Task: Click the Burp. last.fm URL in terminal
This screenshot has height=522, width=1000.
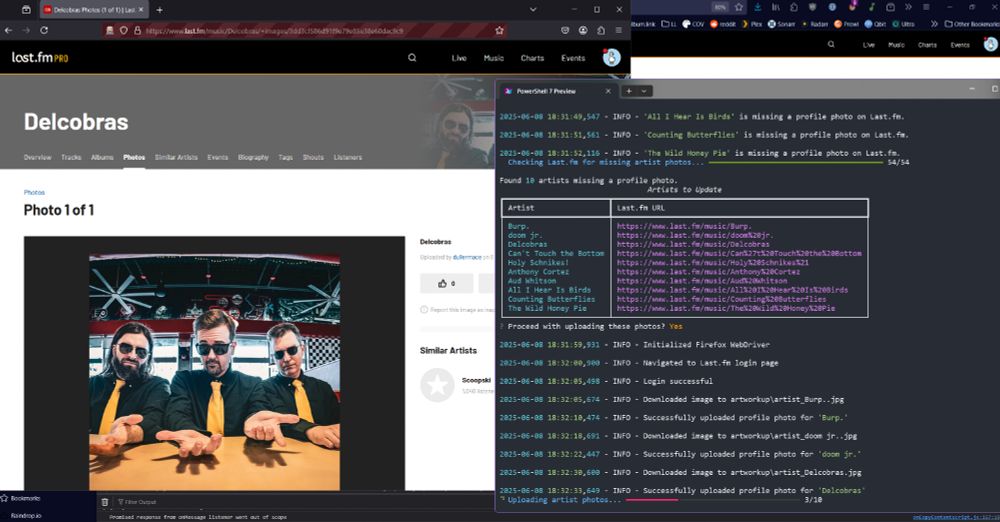Action: point(684,226)
